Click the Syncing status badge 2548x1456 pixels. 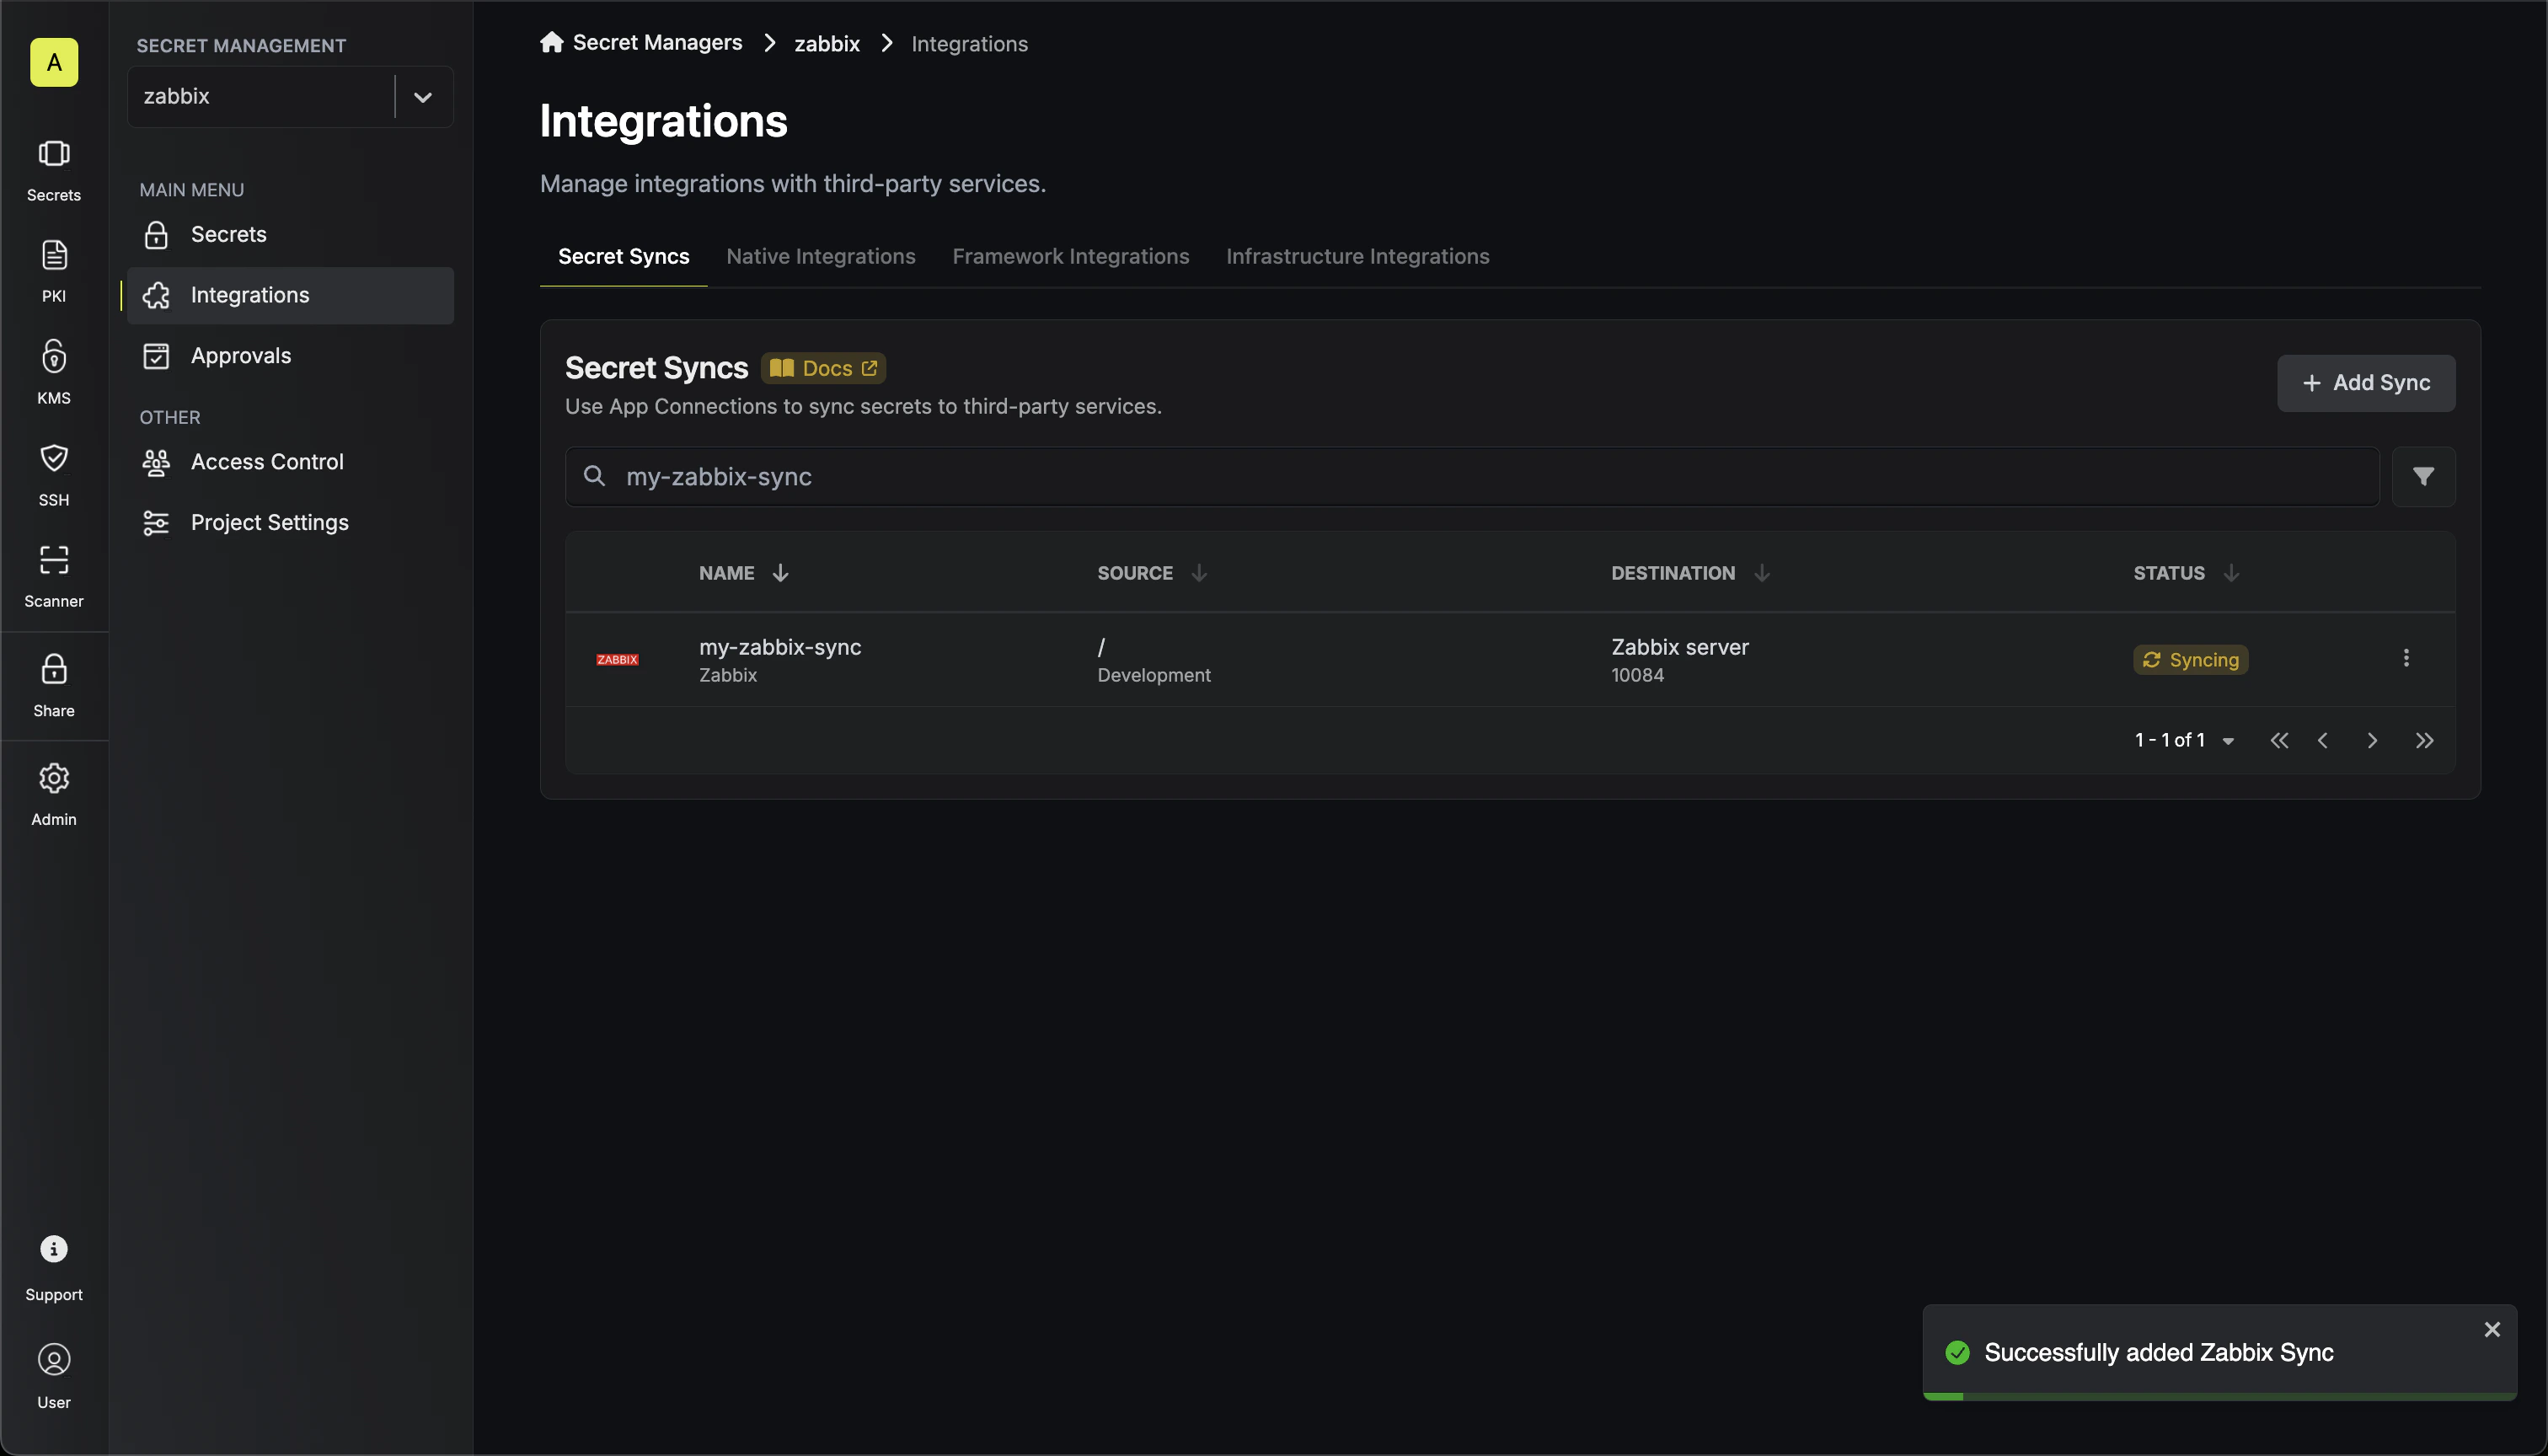click(x=2190, y=659)
